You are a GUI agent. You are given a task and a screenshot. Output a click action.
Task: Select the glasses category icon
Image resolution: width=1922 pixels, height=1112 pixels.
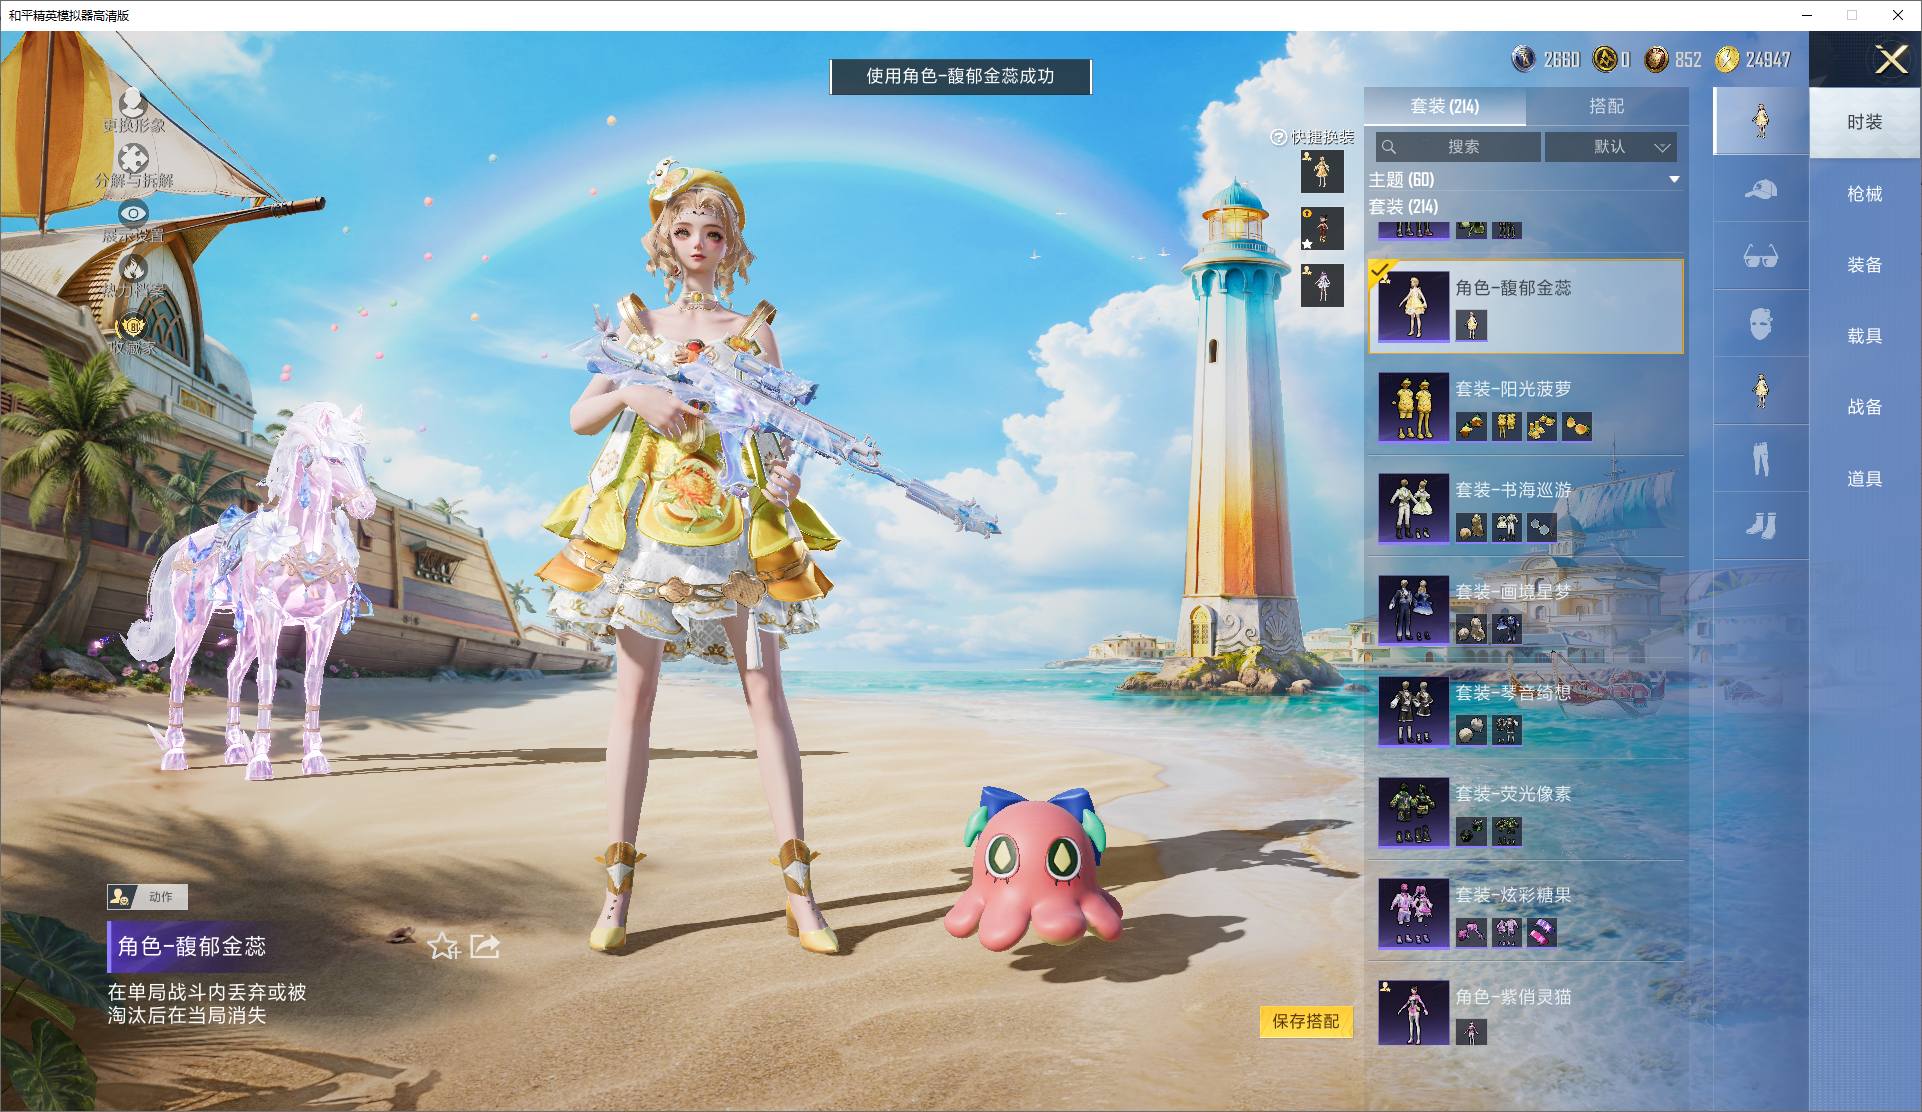(1761, 257)
